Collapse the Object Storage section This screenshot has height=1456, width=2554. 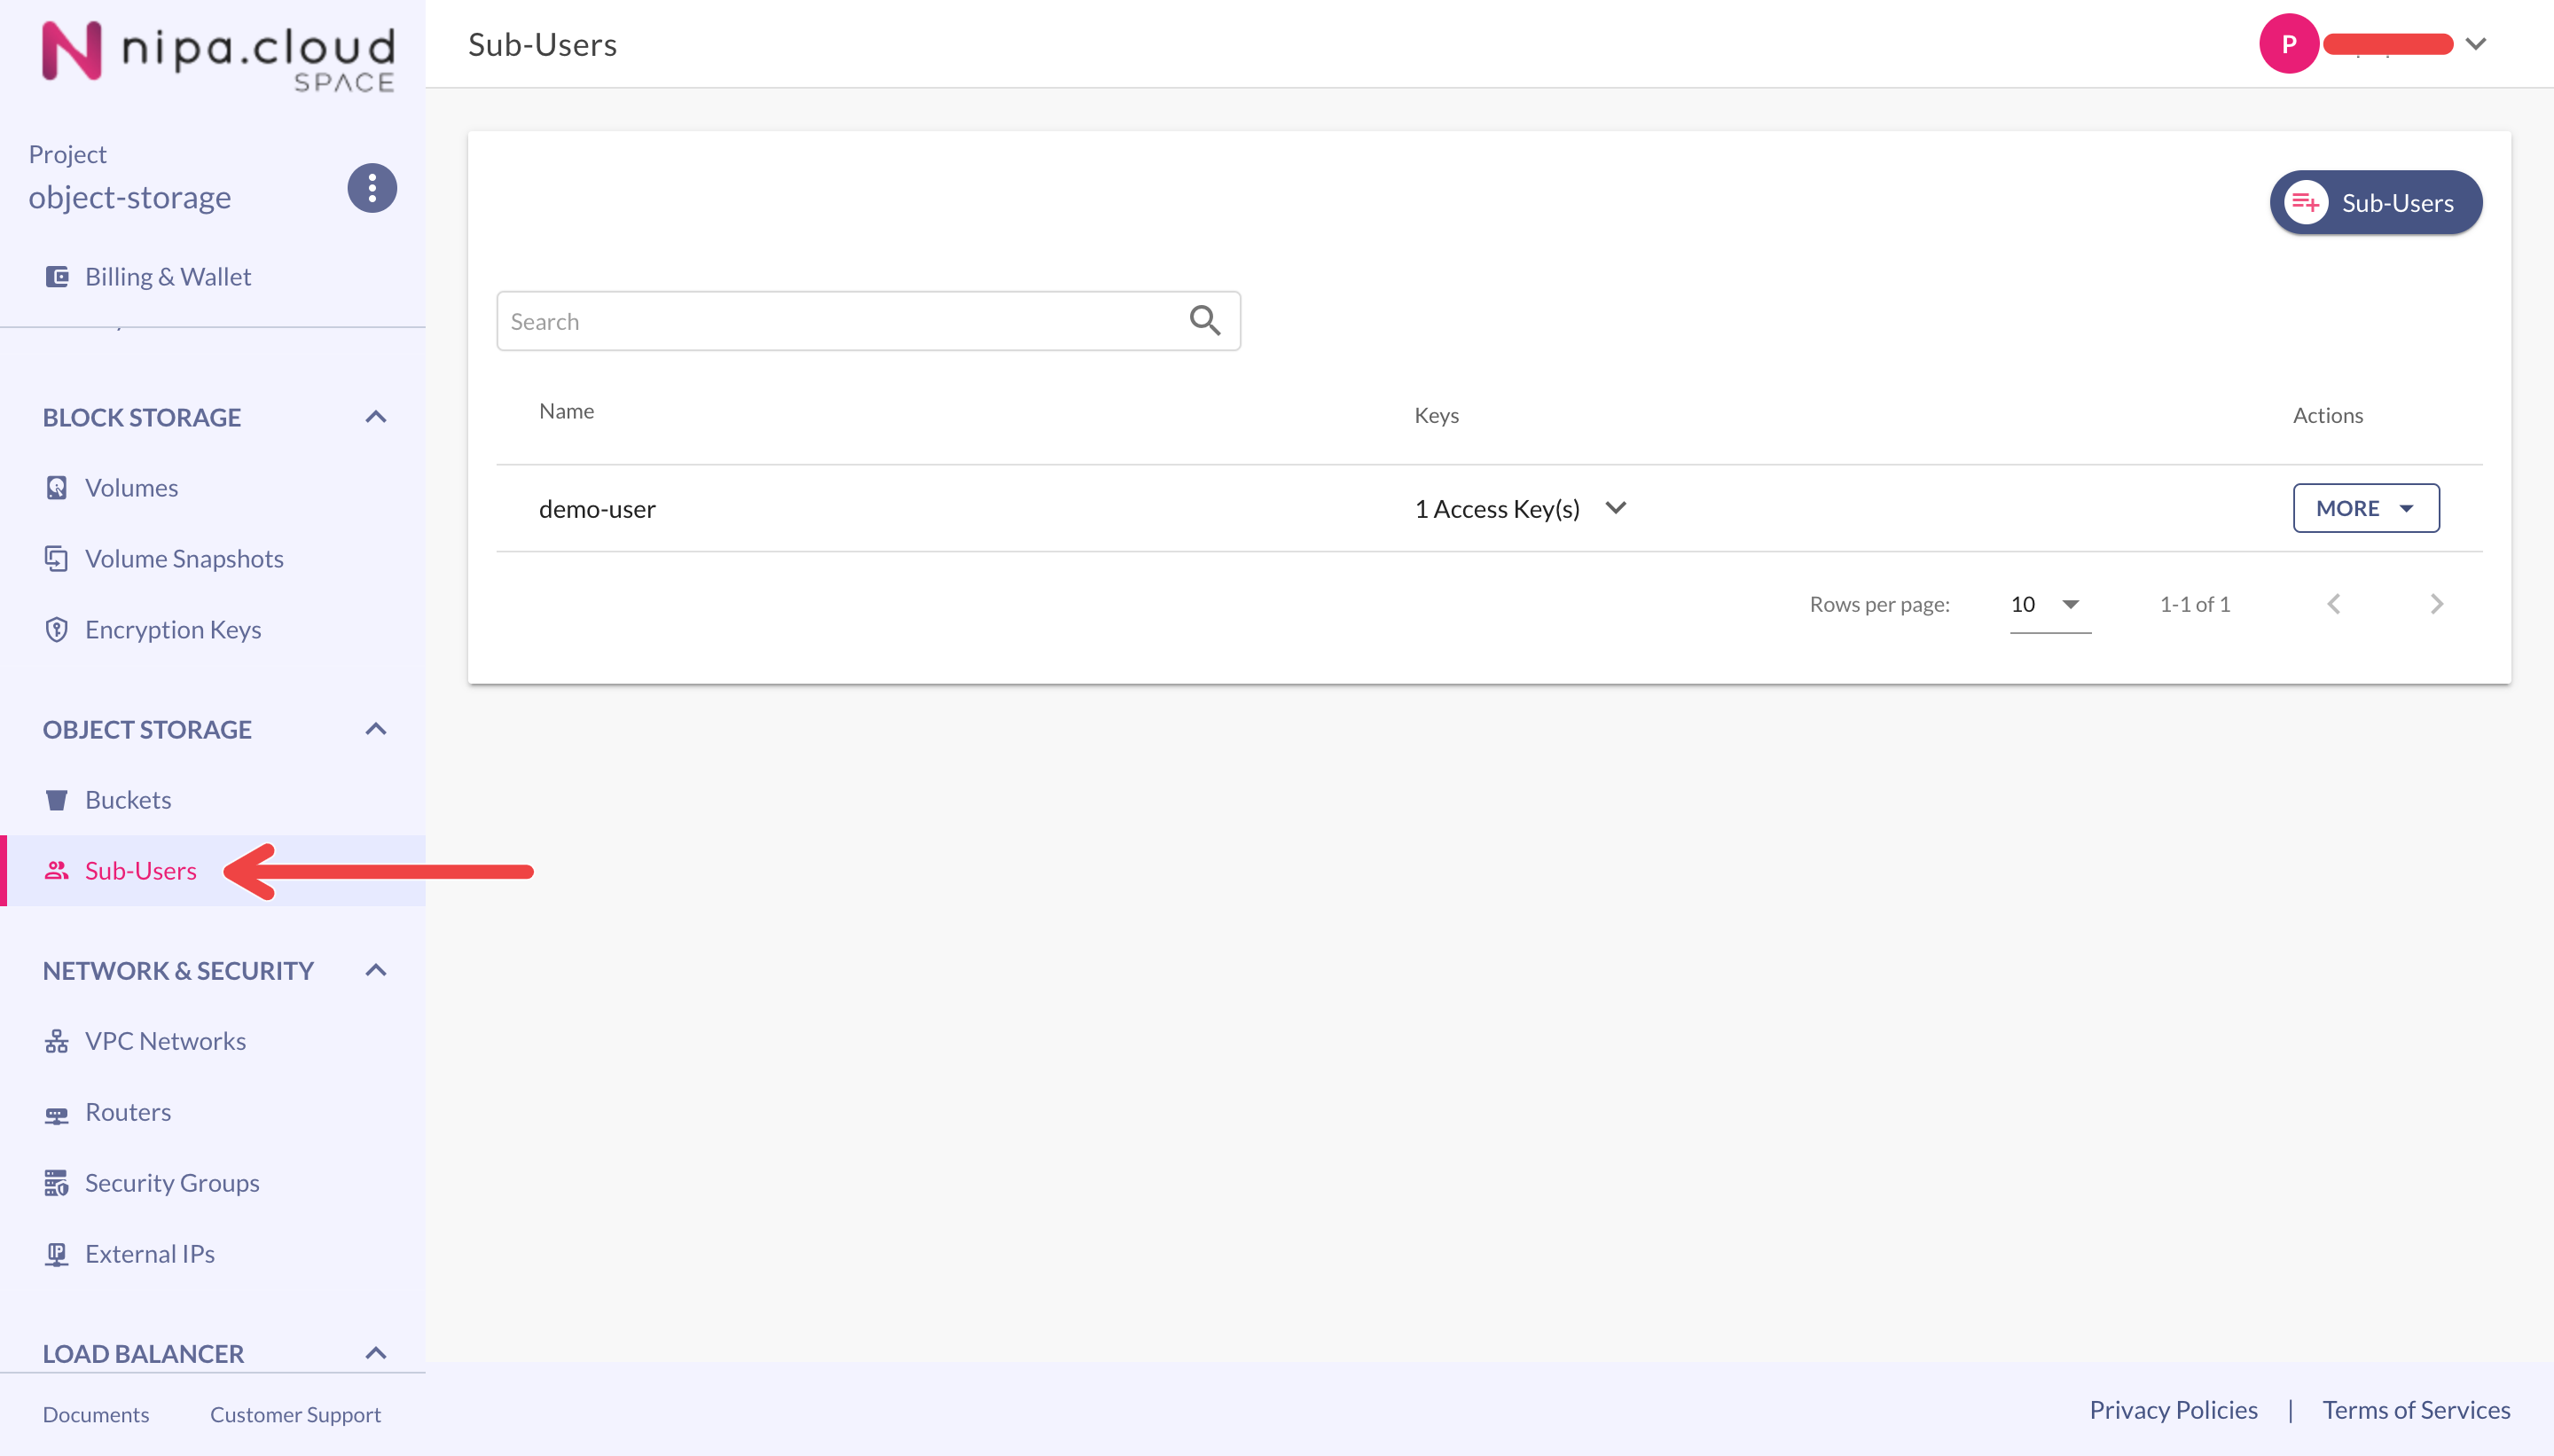click(376, 729)
